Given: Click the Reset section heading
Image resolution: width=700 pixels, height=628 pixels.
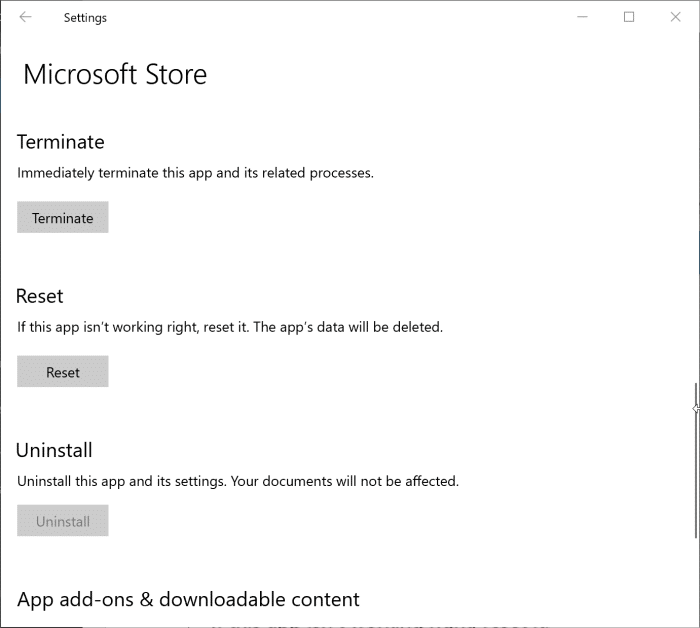Looking at the screenshot, I should coord(40,296).
